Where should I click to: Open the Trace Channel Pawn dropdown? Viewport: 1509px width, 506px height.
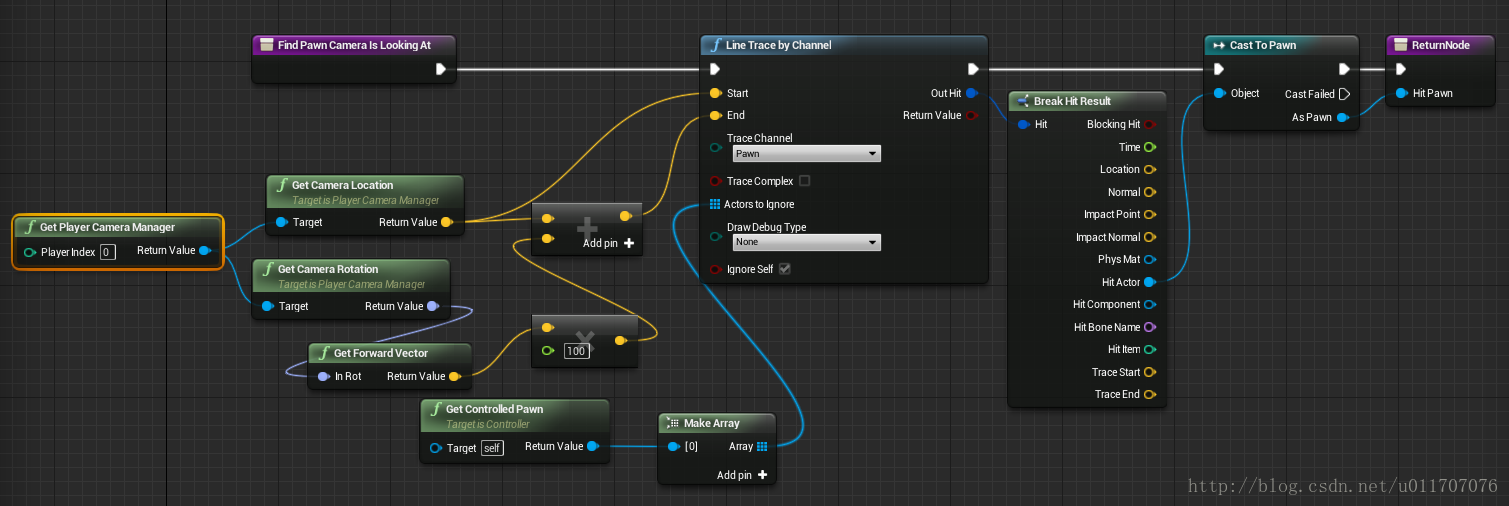point(806,154)
